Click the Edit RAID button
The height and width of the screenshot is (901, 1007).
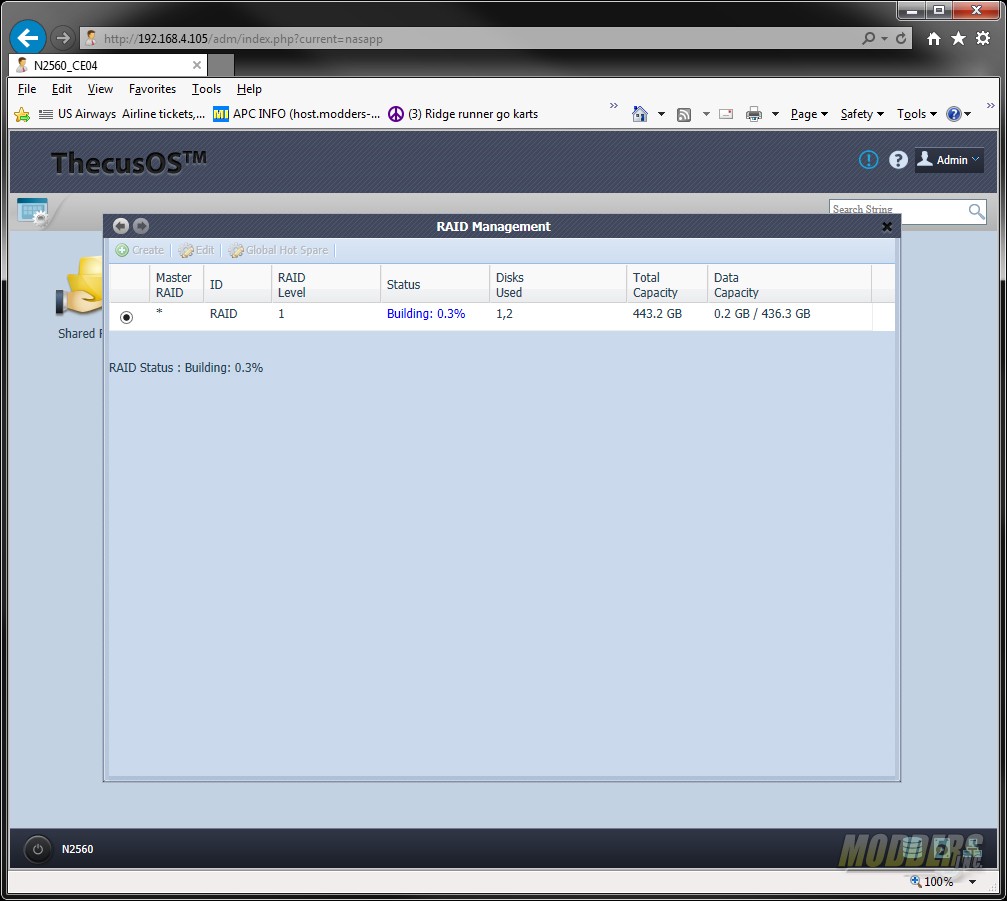(197, 250)
